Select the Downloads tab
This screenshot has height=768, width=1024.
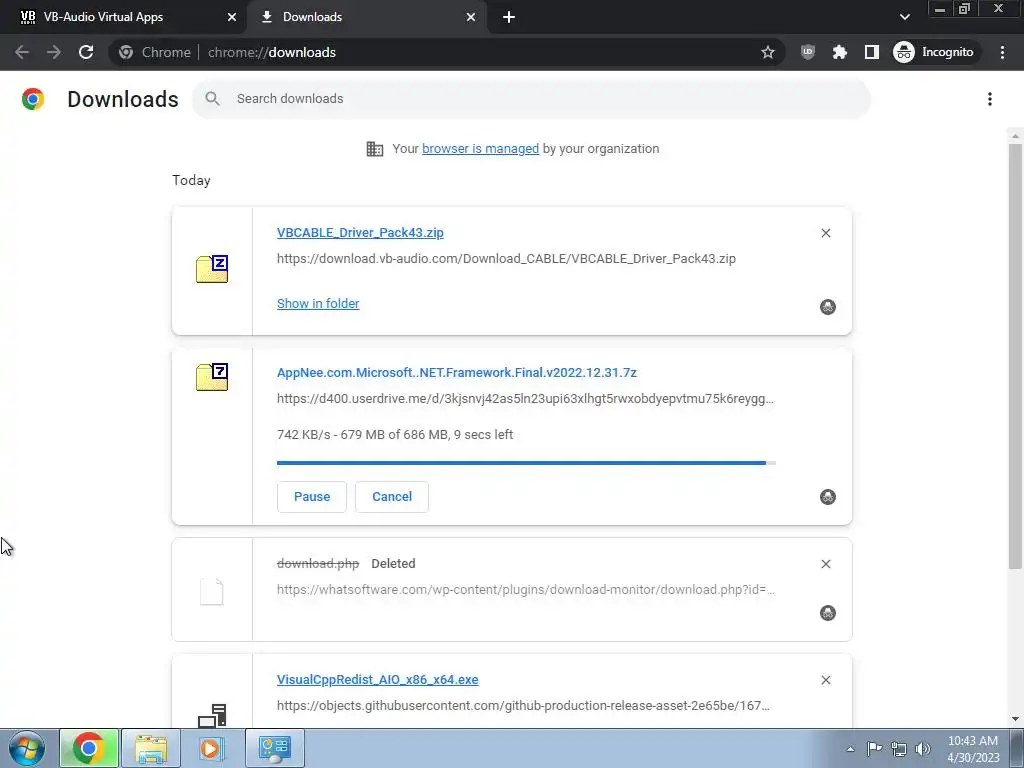368,17
